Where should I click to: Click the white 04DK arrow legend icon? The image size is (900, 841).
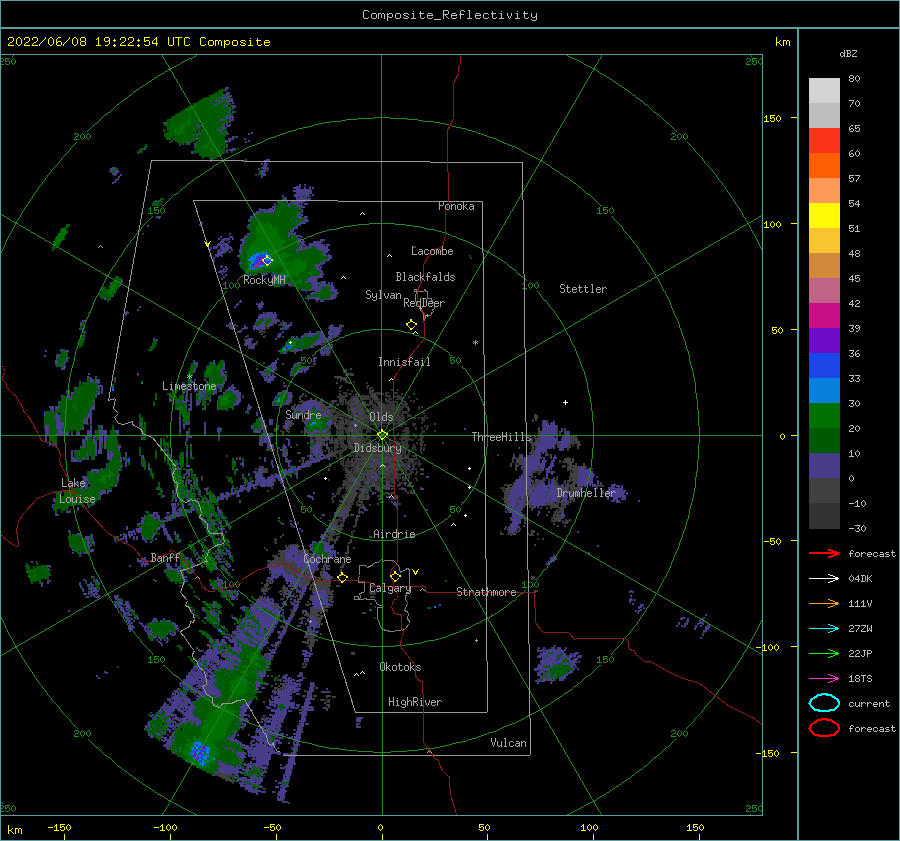tap(824, 579)
